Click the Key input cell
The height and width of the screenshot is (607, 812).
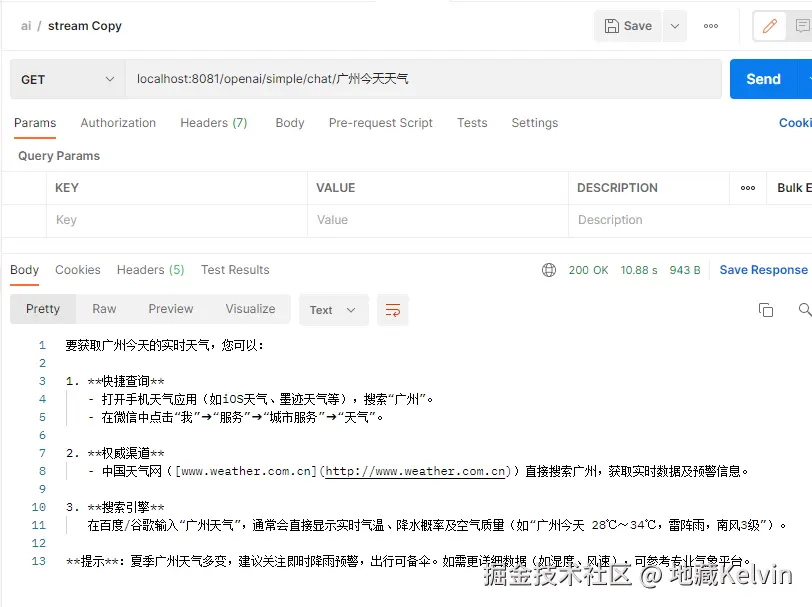(x=177, y=220)
